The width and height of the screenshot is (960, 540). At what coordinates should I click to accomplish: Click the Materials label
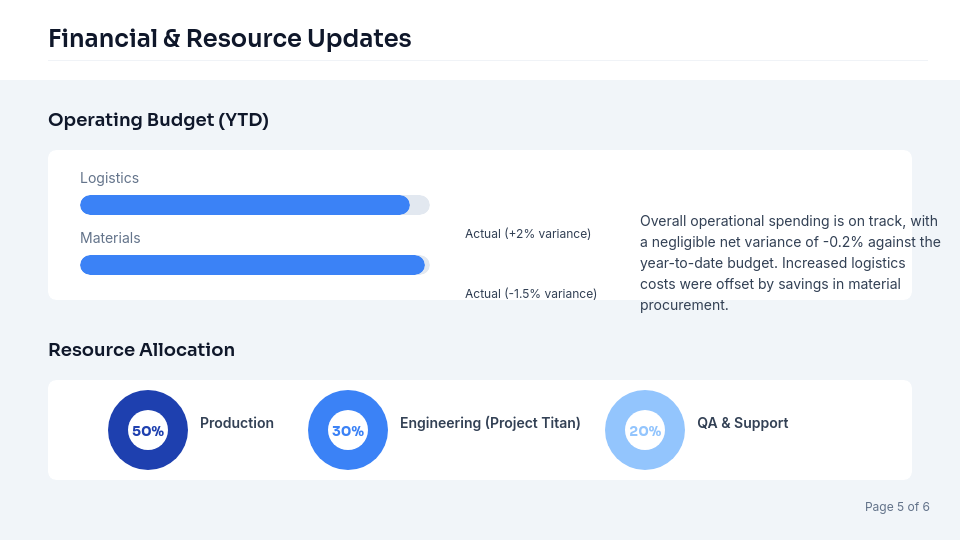pos(110,238)
